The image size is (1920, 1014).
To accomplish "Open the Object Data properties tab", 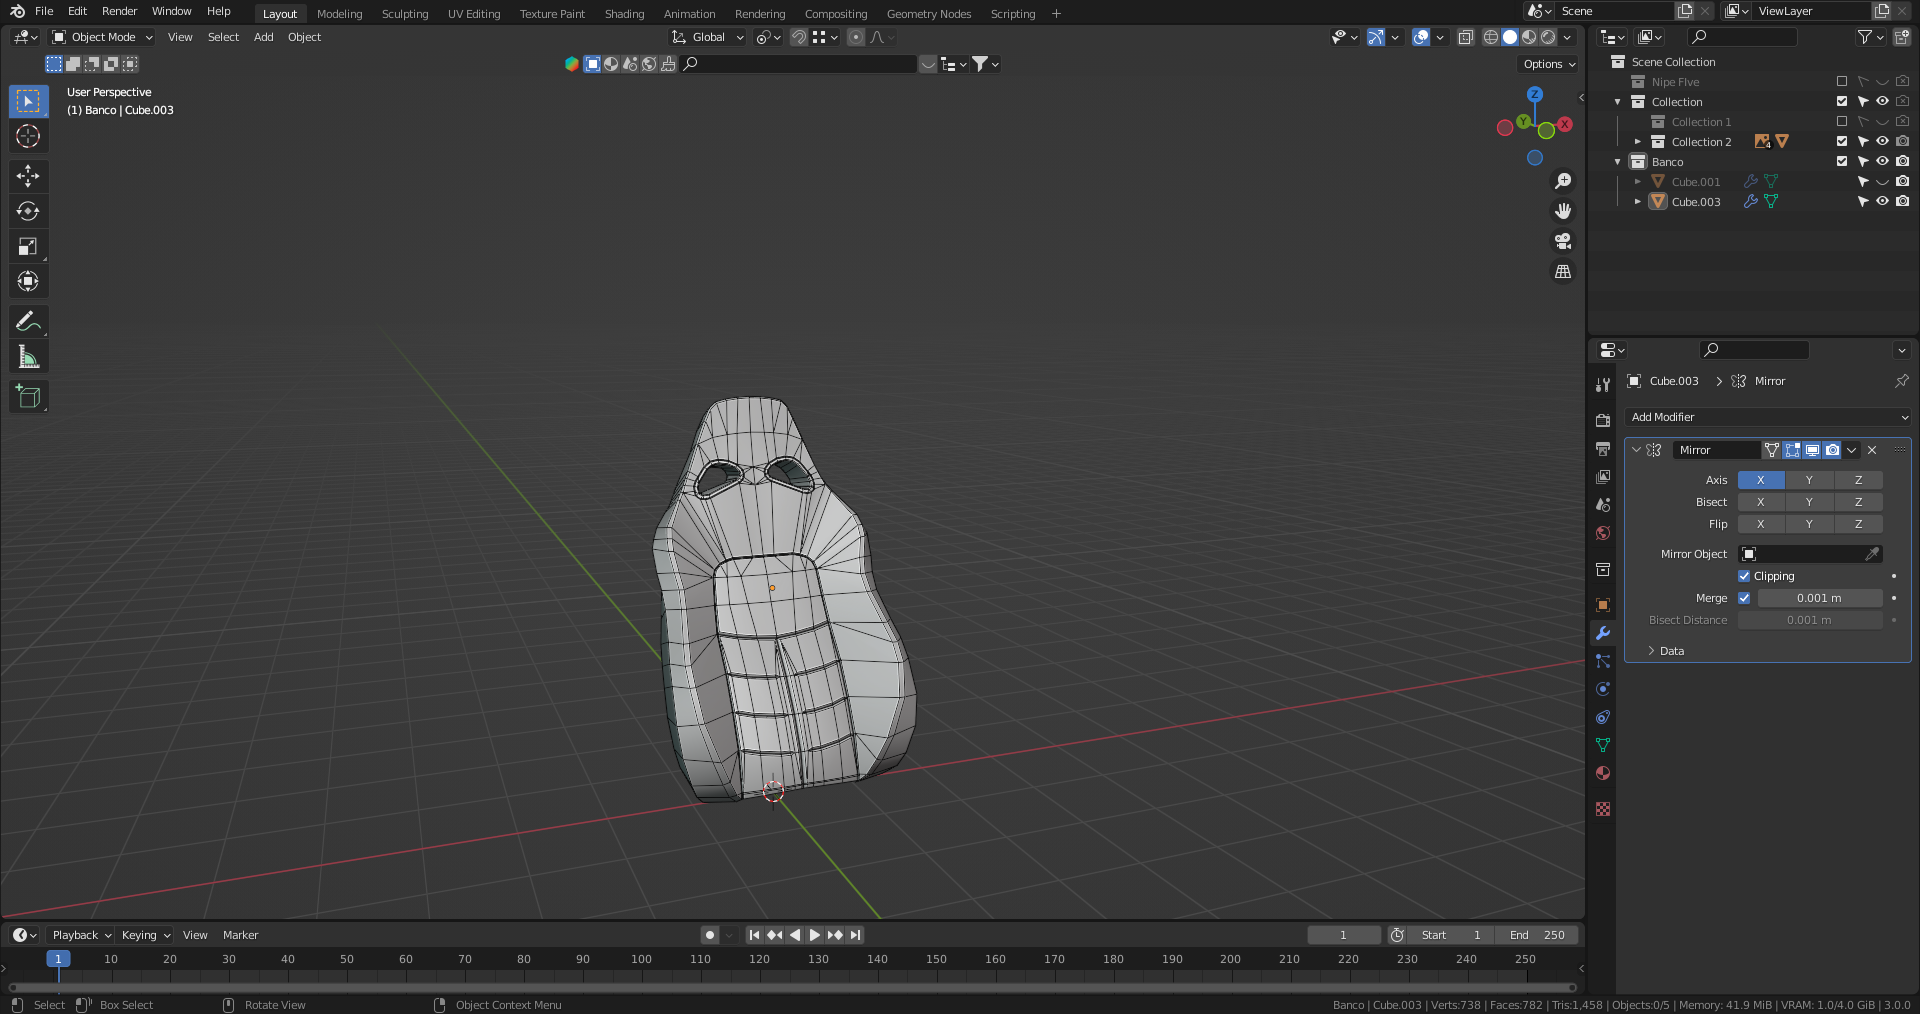I will 1603,745.
